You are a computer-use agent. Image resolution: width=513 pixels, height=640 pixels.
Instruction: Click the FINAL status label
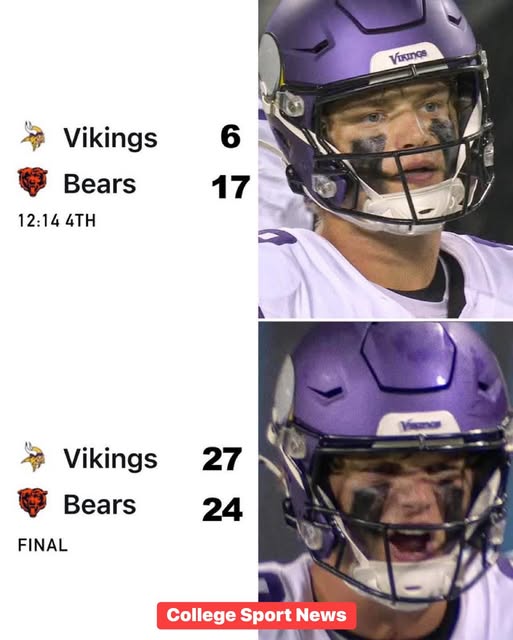(42, 545)
